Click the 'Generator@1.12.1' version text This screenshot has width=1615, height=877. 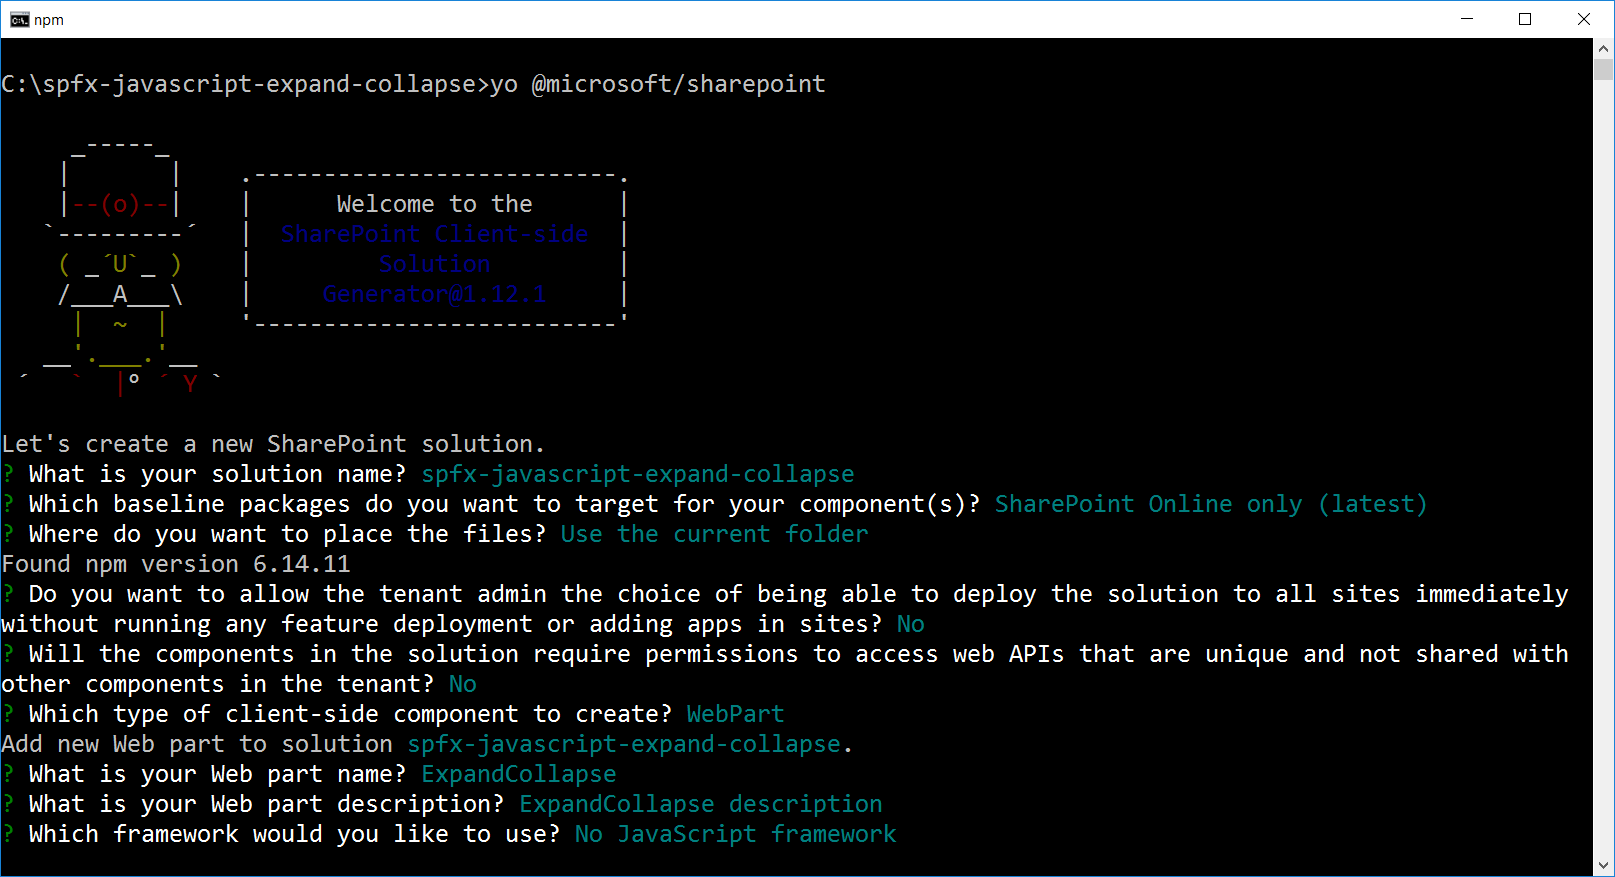pos(434,294)
